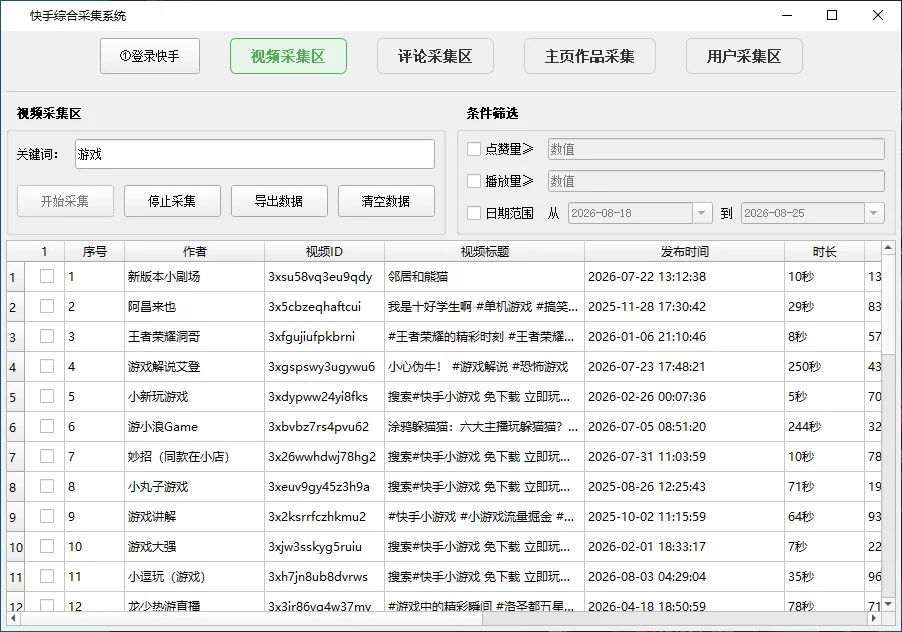Viewport: 902px width, 632px height.
Task: Check the box for row 小丸子游戏
Action: [x=47, y=486]
